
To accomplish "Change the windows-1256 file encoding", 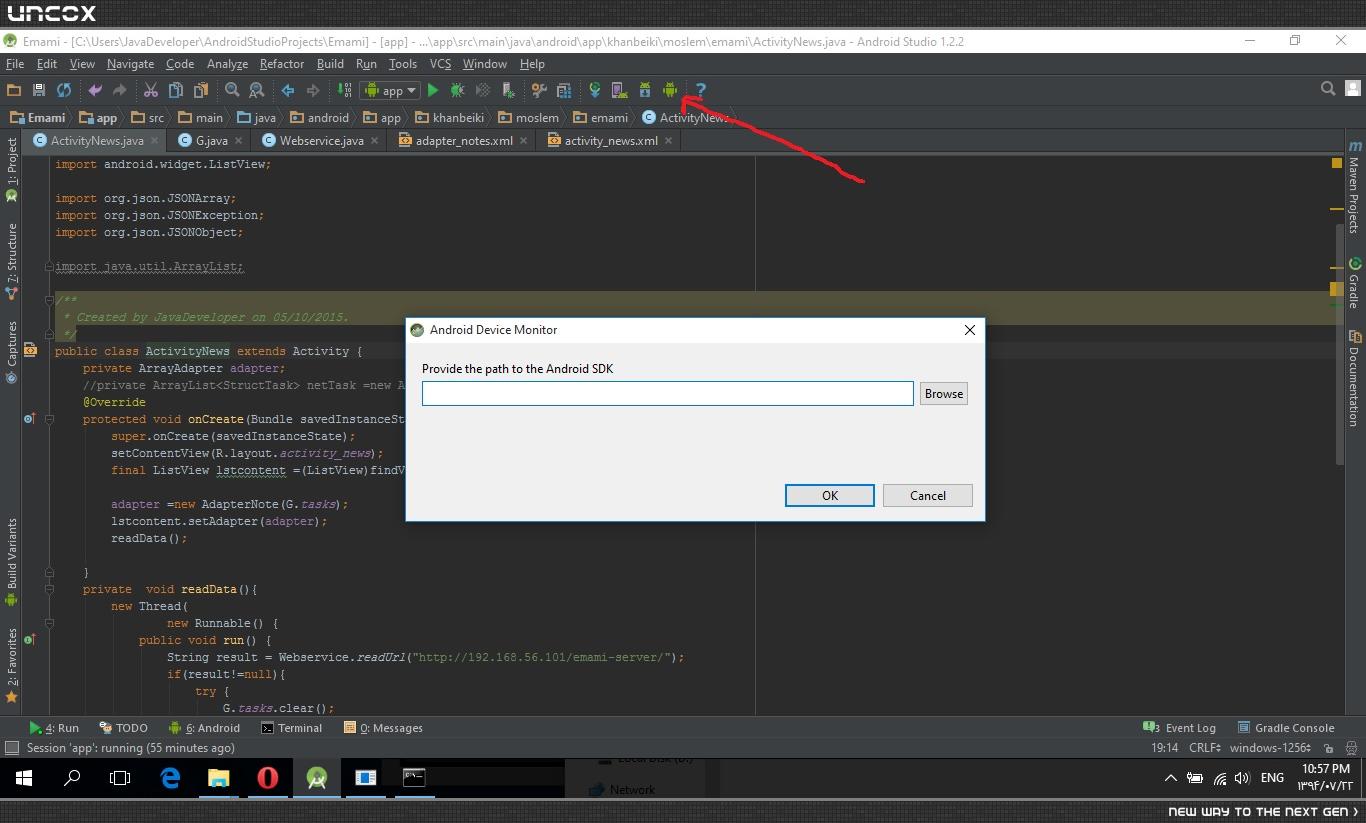I will (1271, 748).
